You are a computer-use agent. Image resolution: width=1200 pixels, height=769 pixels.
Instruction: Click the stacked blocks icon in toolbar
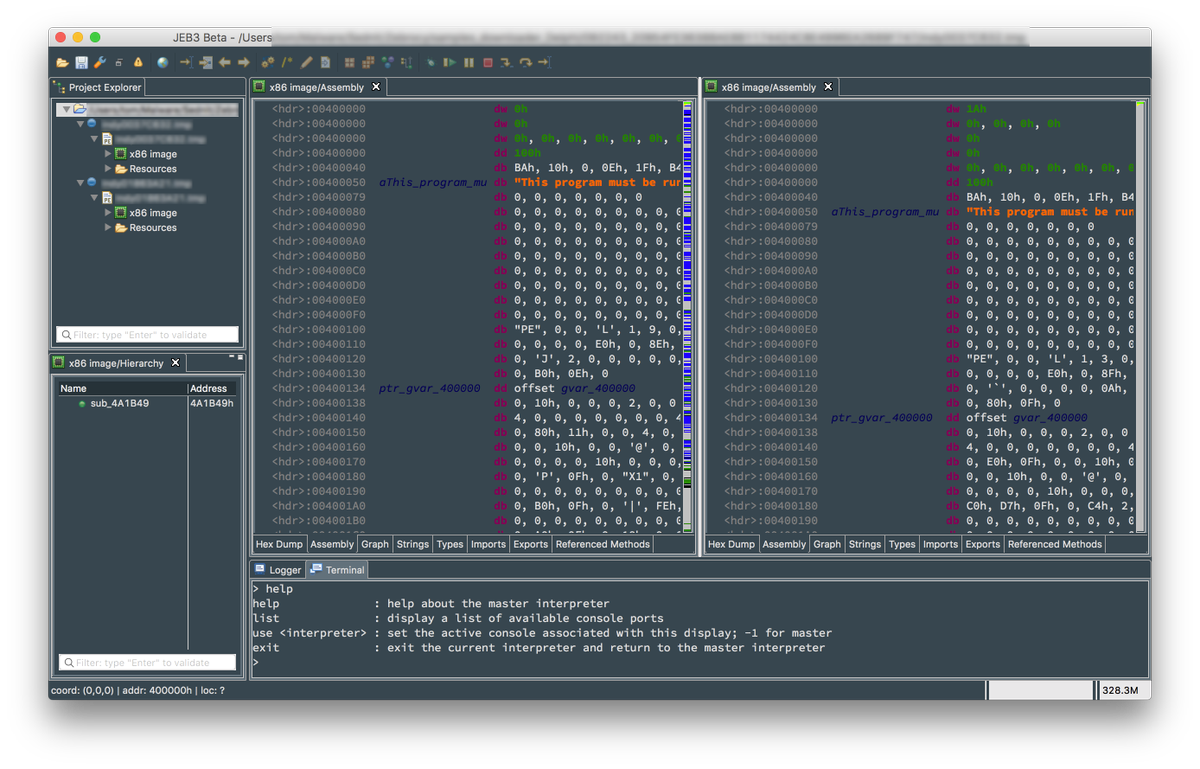coord(368,62)
